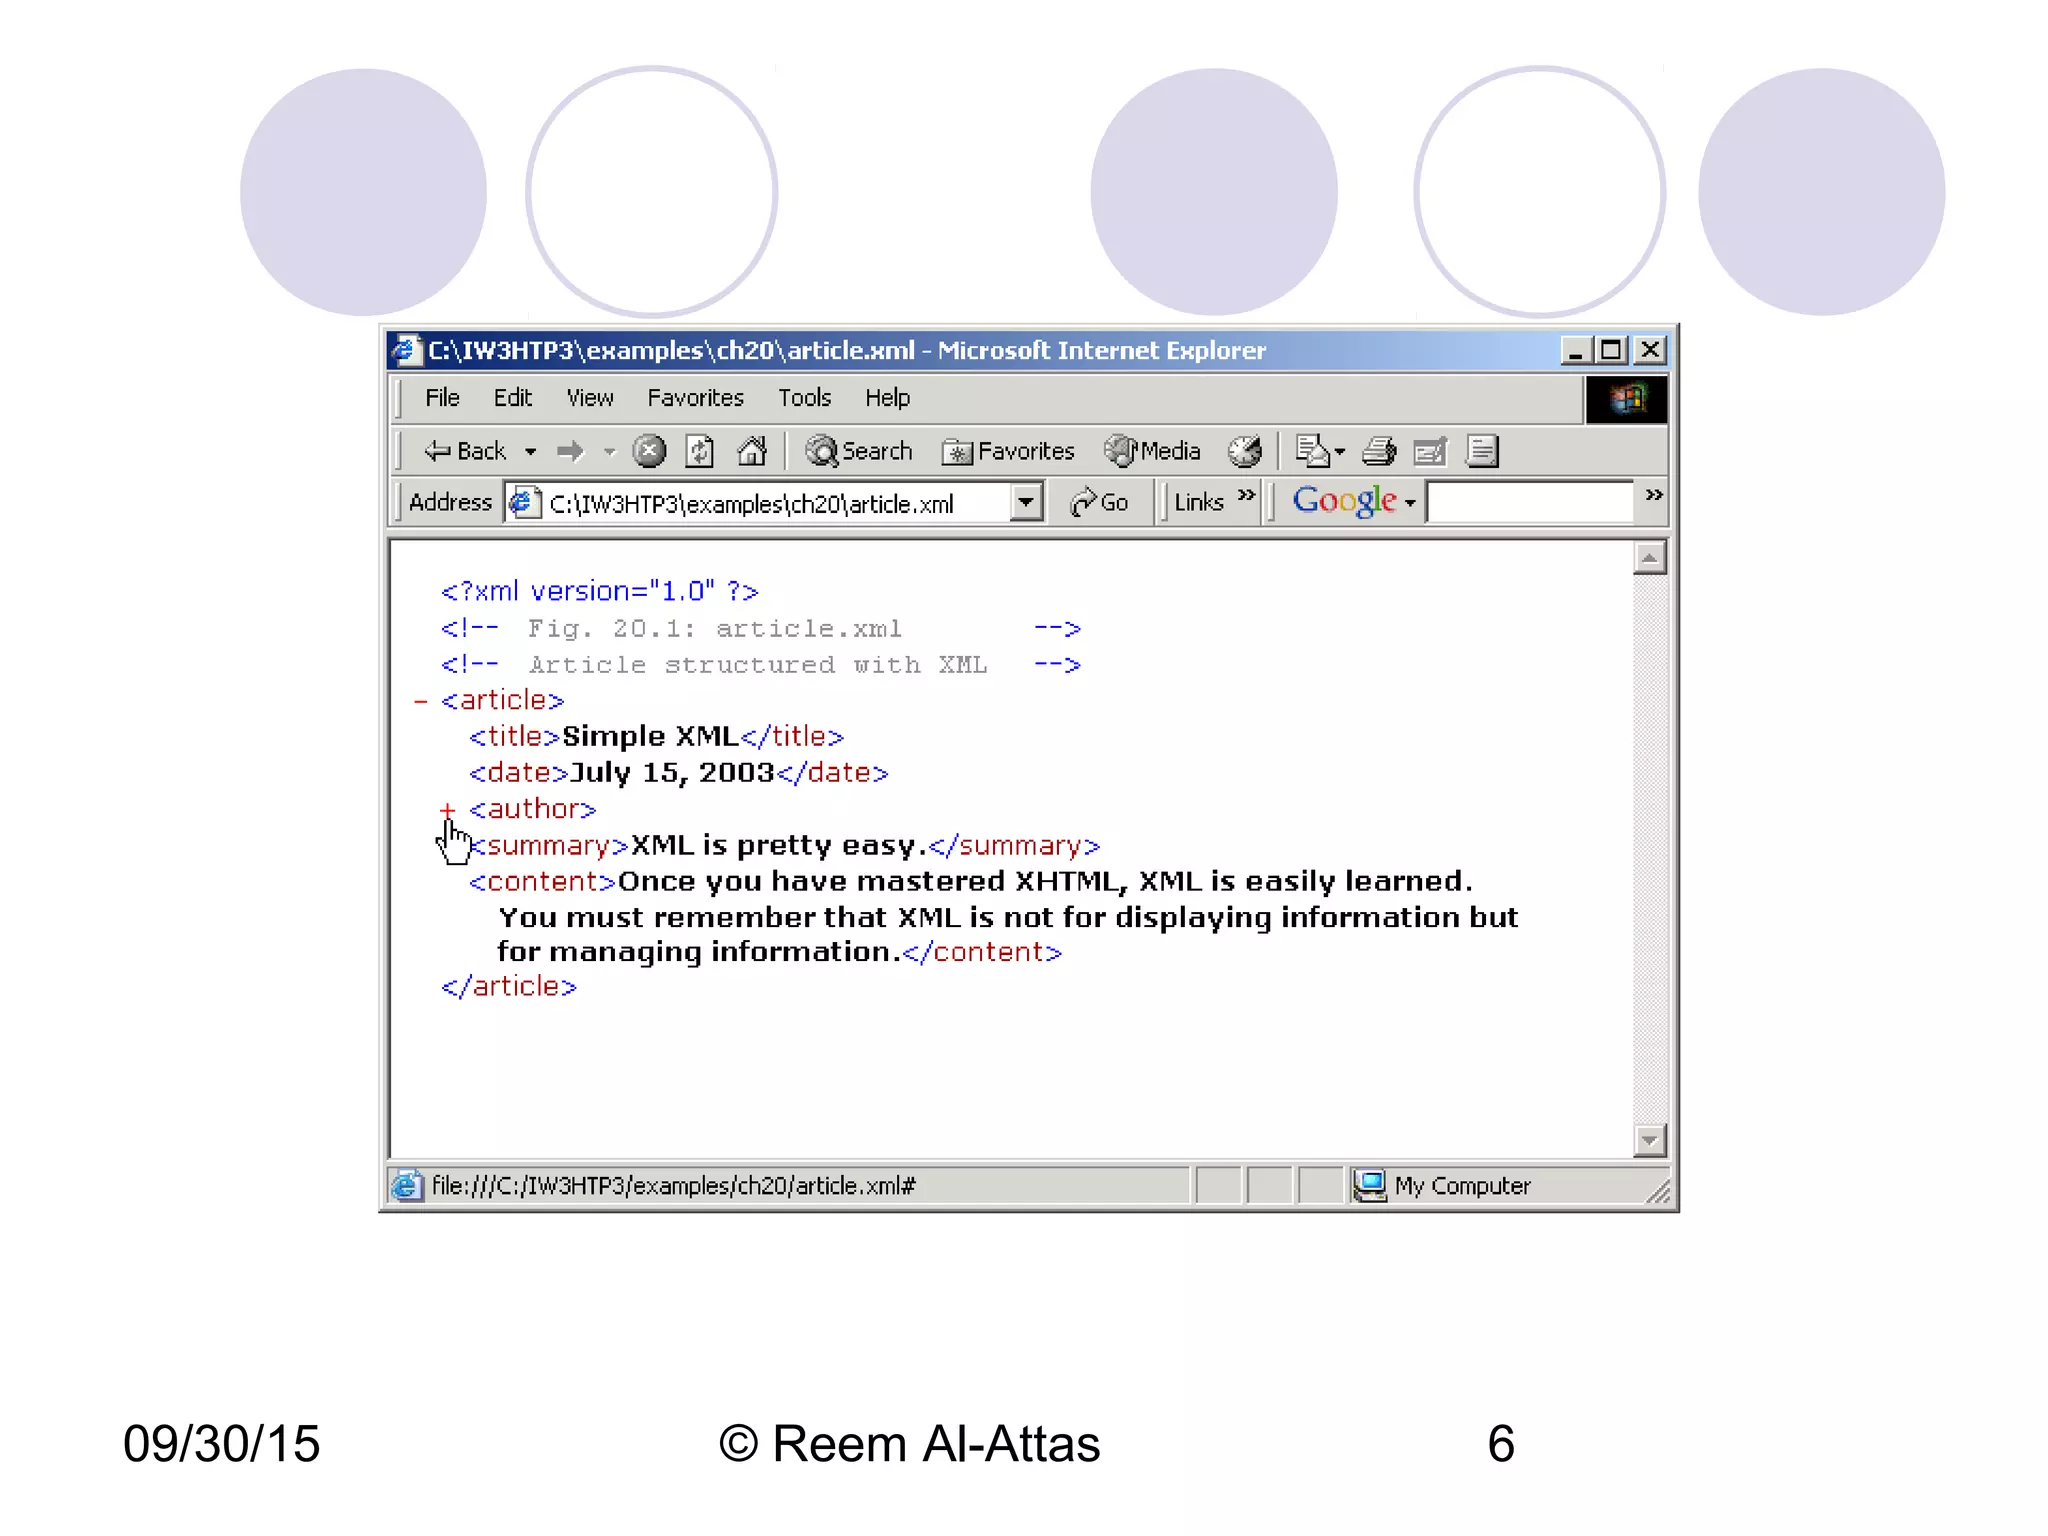This screenshot has height=1536, width=2048.
Task: Open the History toolbar icon
Action: pos(1245,452)
